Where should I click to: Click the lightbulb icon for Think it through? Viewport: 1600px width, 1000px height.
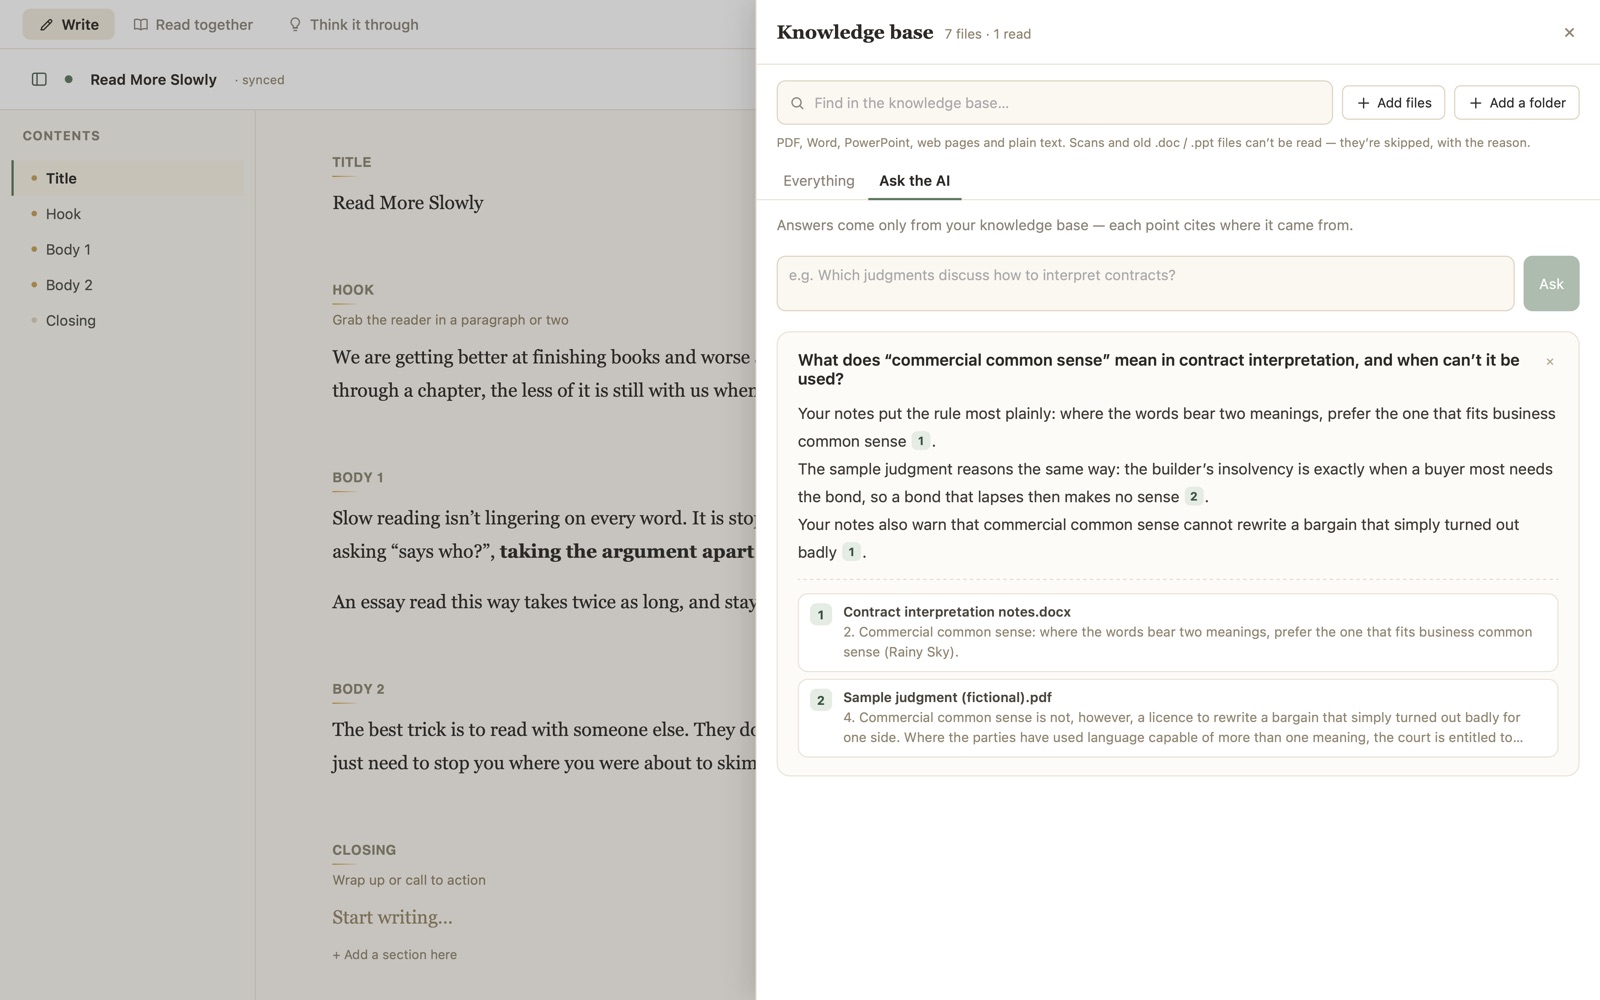click(295, 25)
